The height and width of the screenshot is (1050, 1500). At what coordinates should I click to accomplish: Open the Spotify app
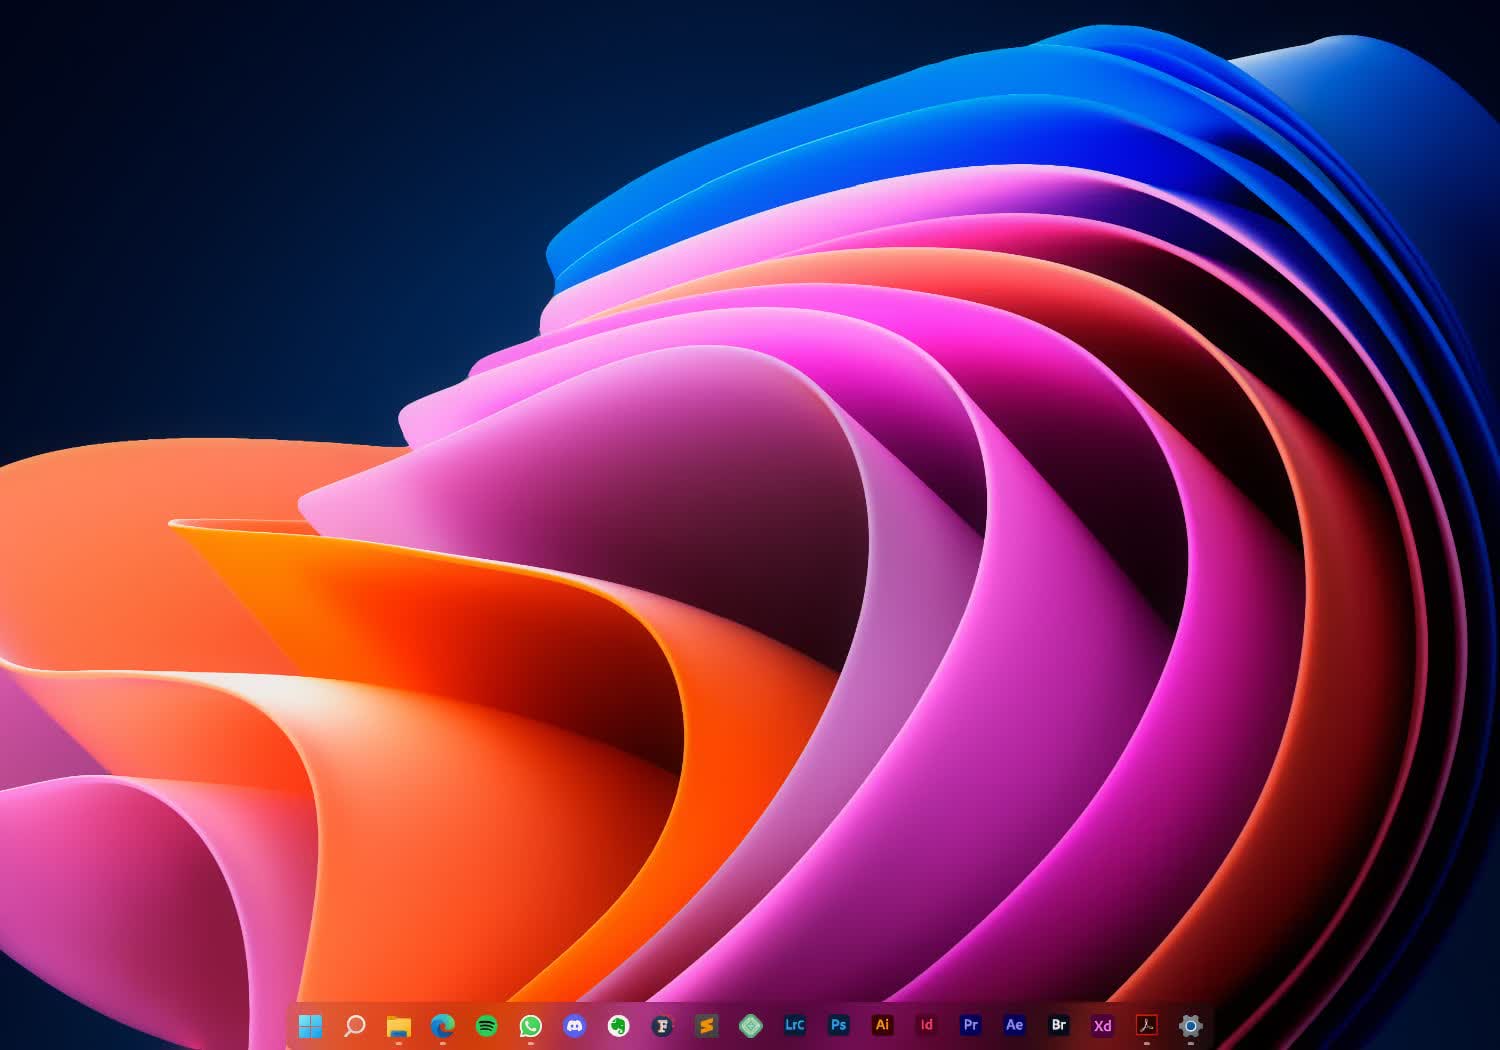tap(487, 1025)
